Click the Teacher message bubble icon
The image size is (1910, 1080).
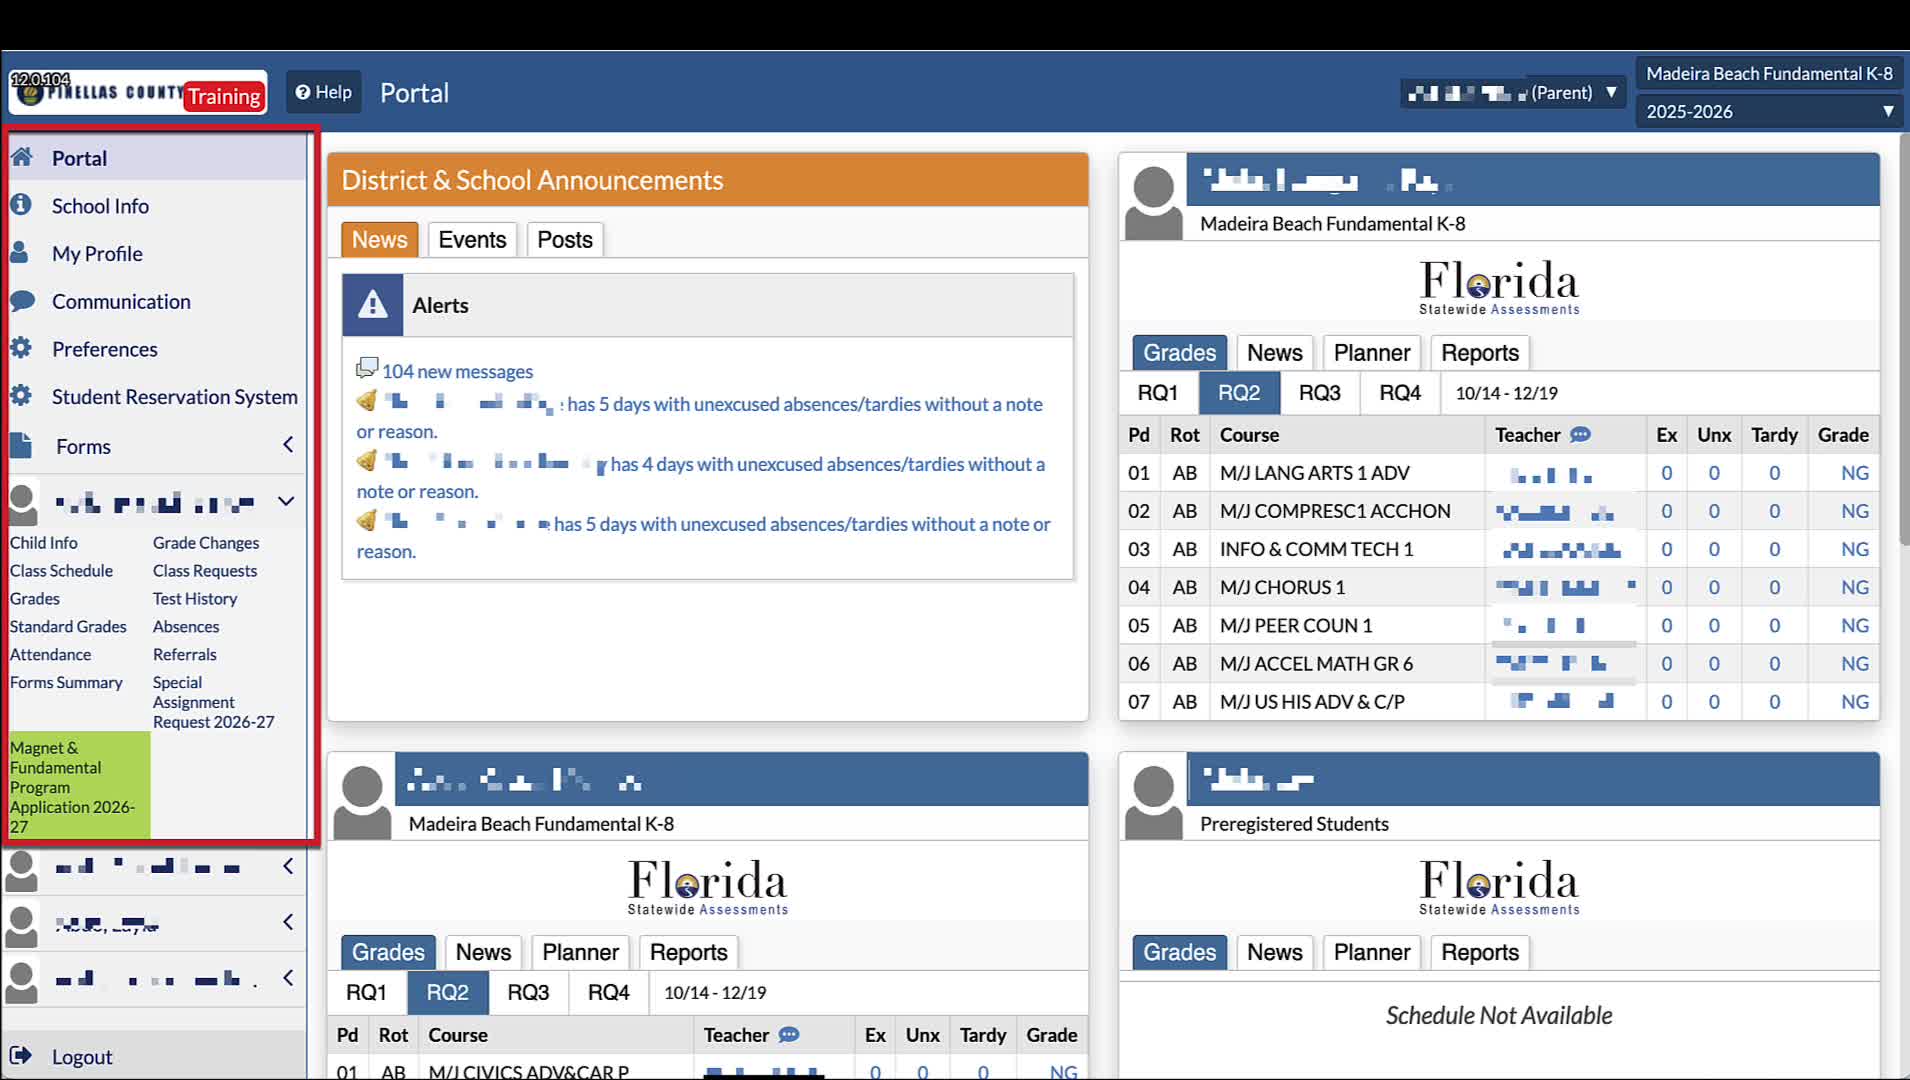[x=1580, y=435]
